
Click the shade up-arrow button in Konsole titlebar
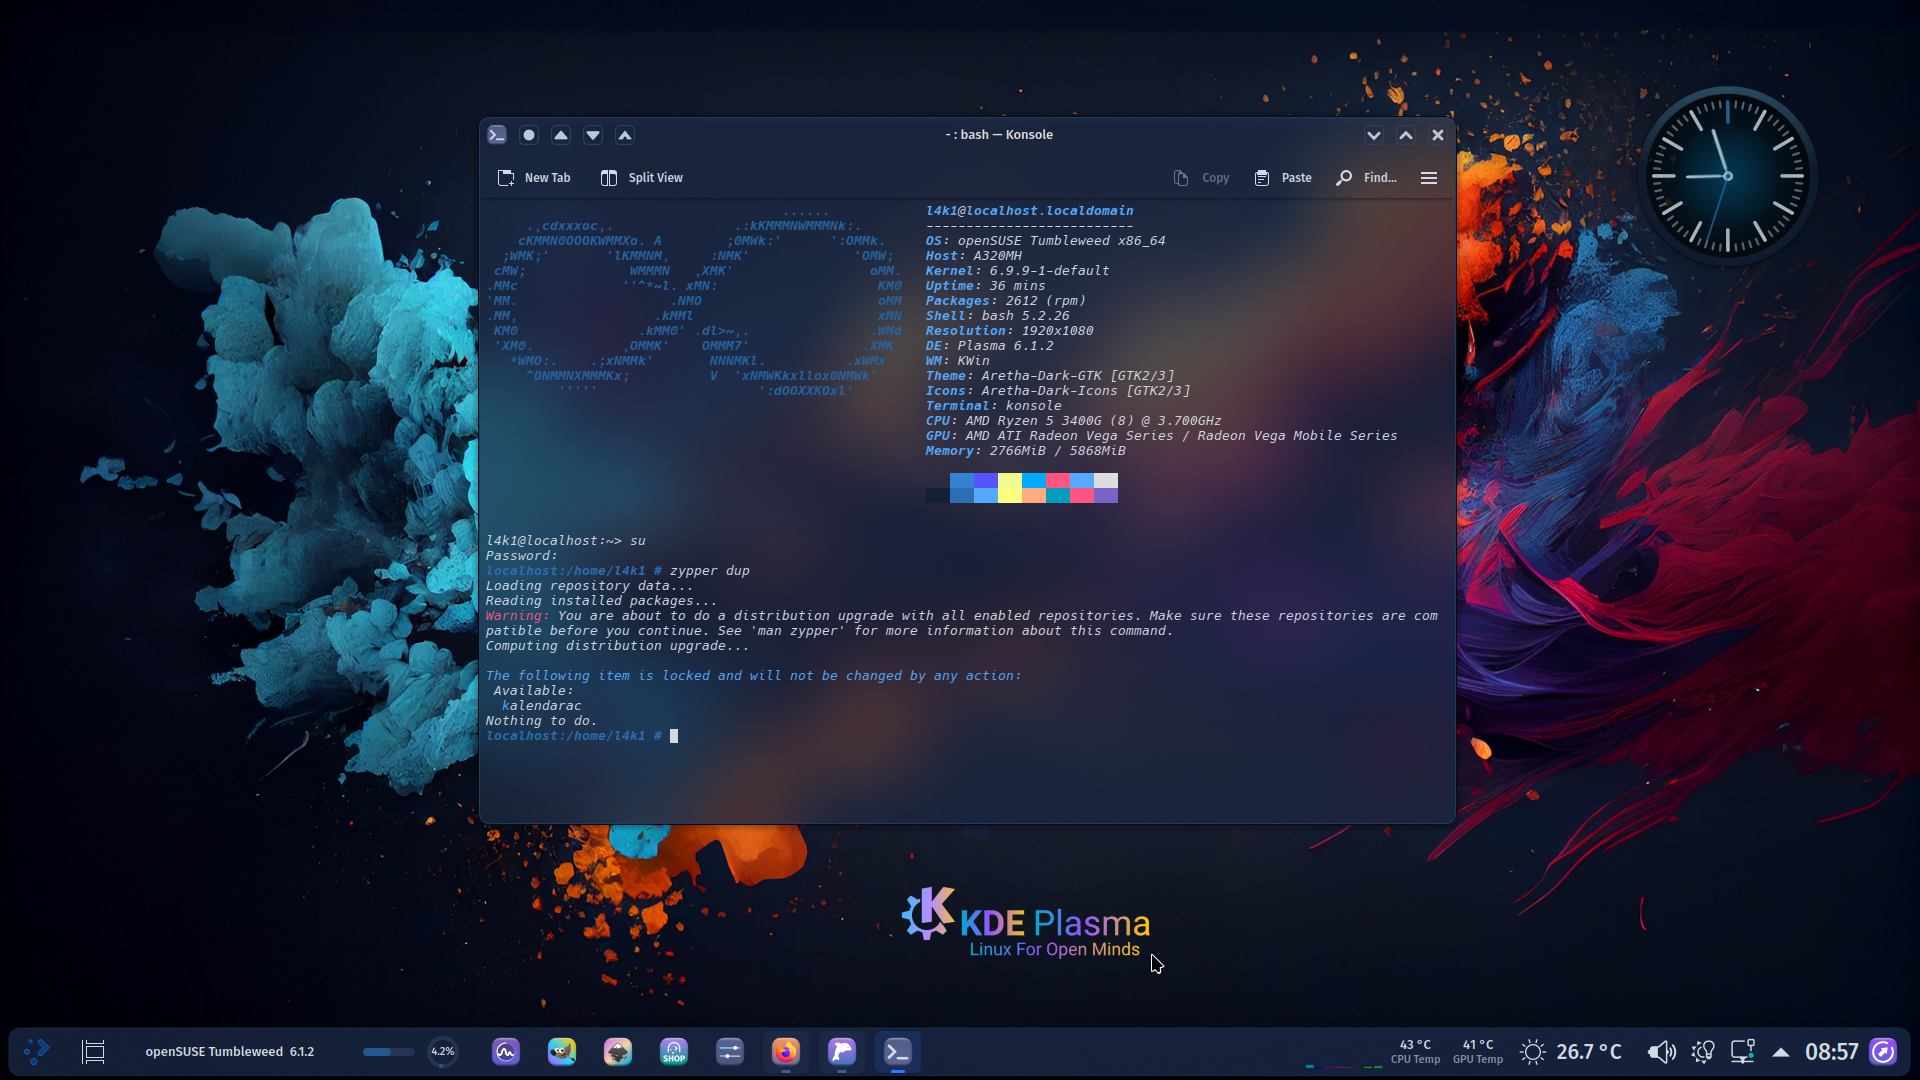click(625, 135)
